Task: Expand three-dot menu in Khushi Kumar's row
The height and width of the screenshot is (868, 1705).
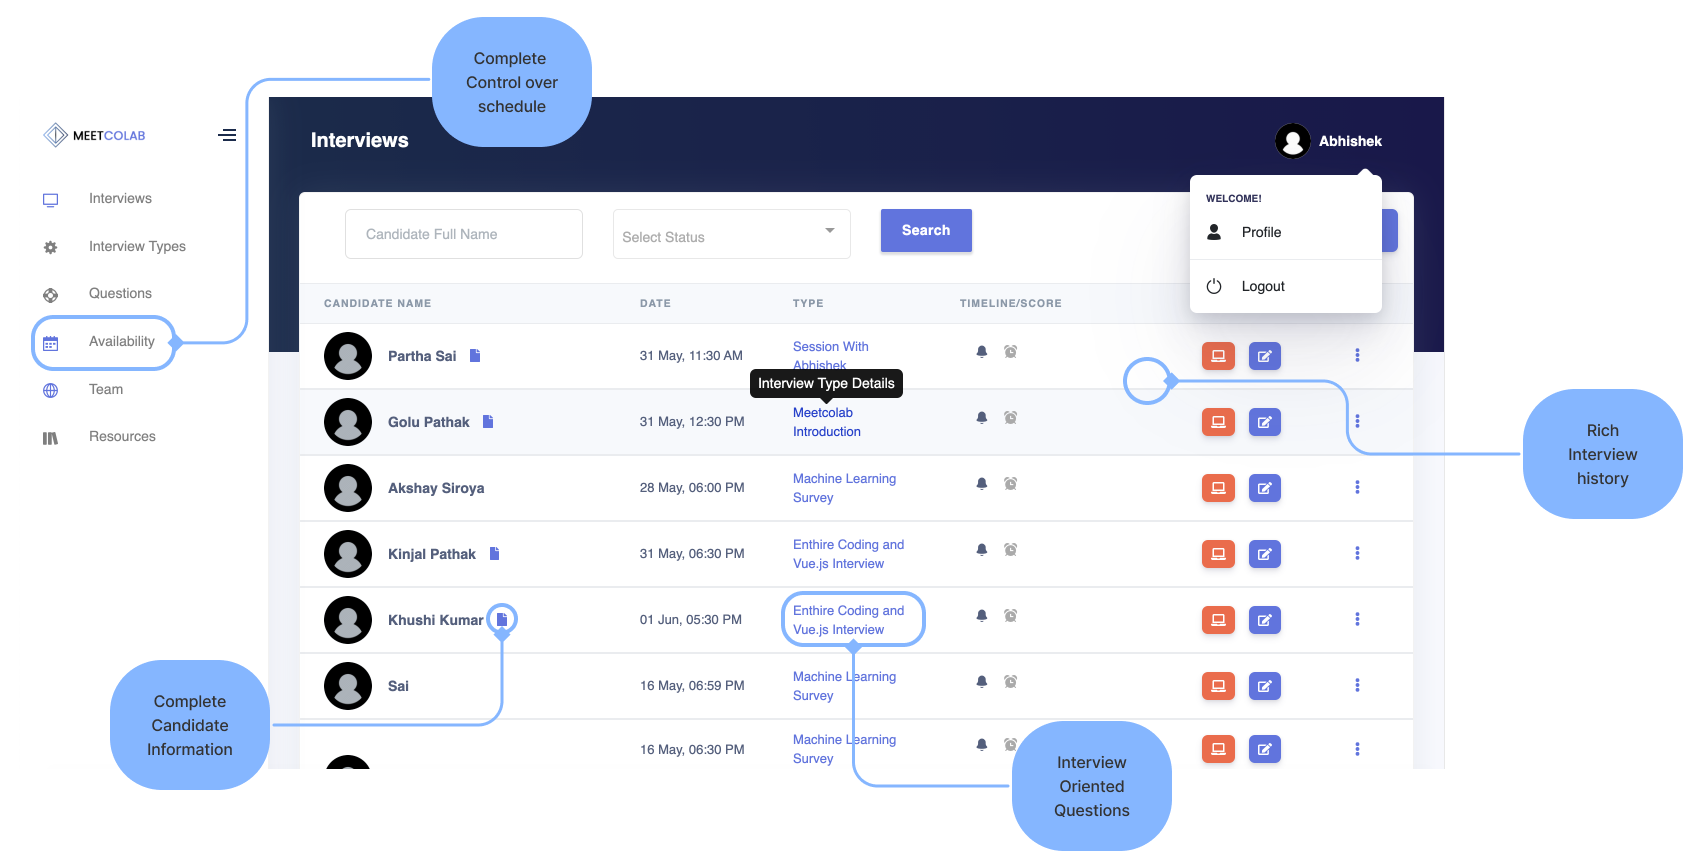Action: pos(1357,620)
